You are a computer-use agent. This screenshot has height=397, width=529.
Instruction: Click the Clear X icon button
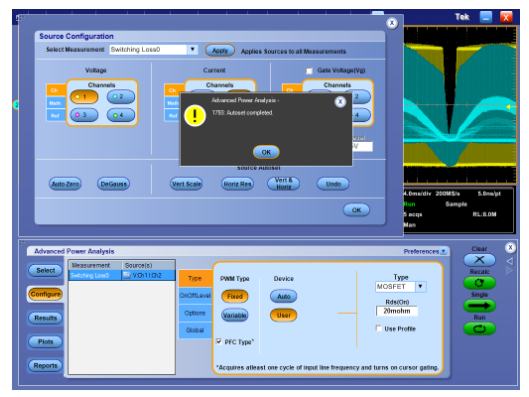479,260
